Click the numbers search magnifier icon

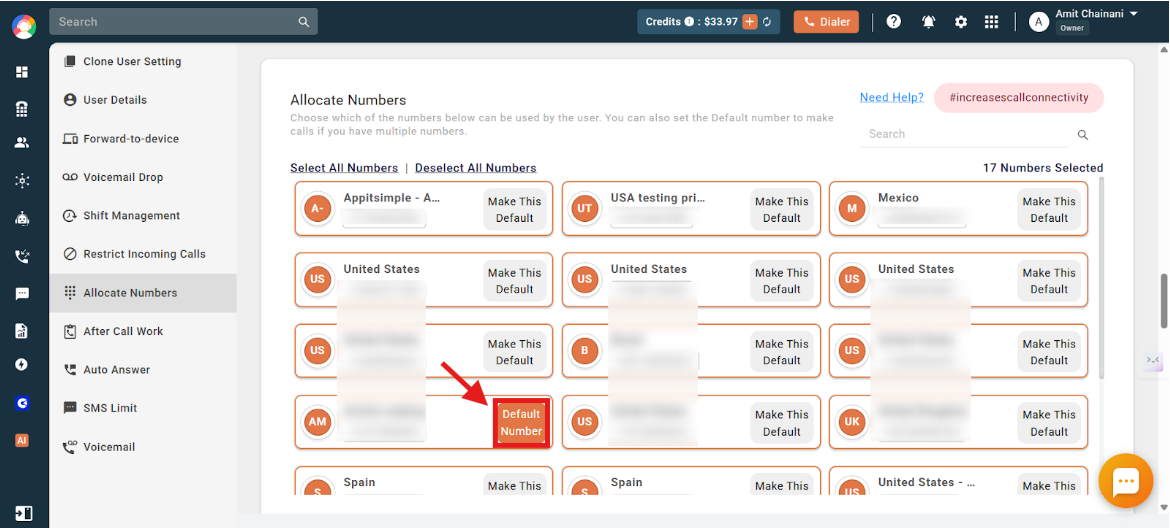(x=1083, y=135)
